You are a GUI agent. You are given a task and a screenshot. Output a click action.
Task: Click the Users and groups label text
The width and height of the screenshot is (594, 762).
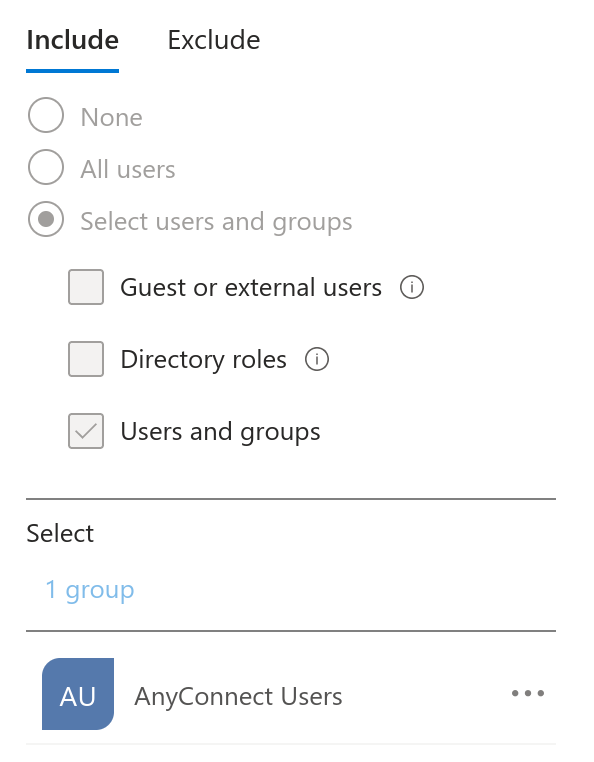tap(221, 432)
